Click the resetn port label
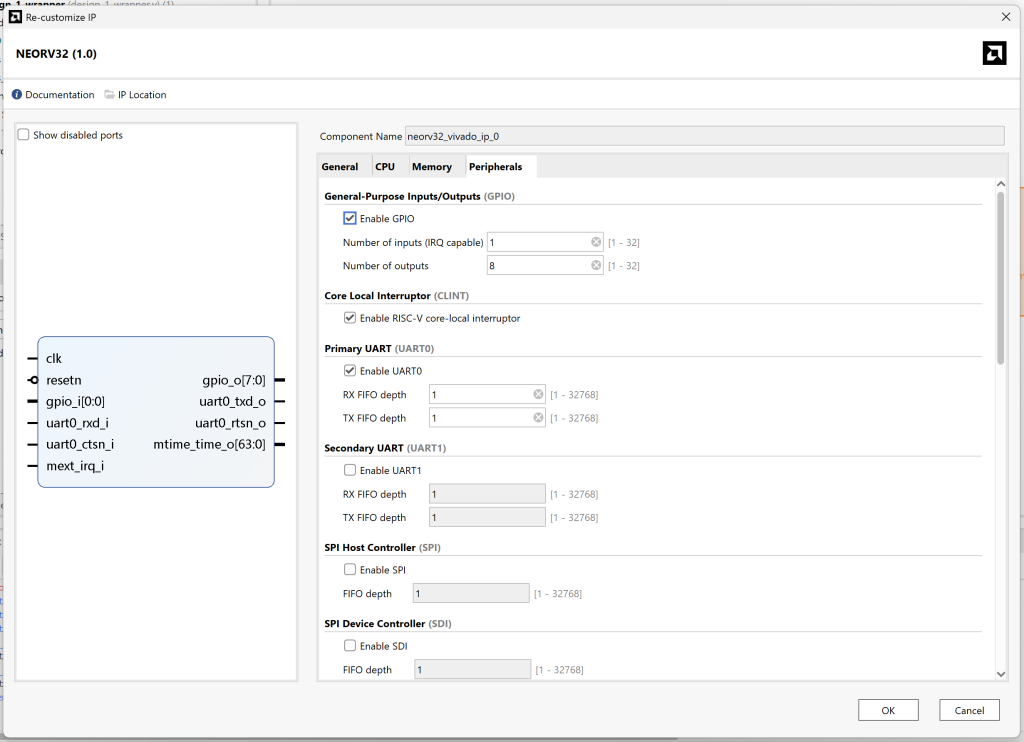Screen dimensions: 1024x742 pyautogui.click(x=63, y=379)
